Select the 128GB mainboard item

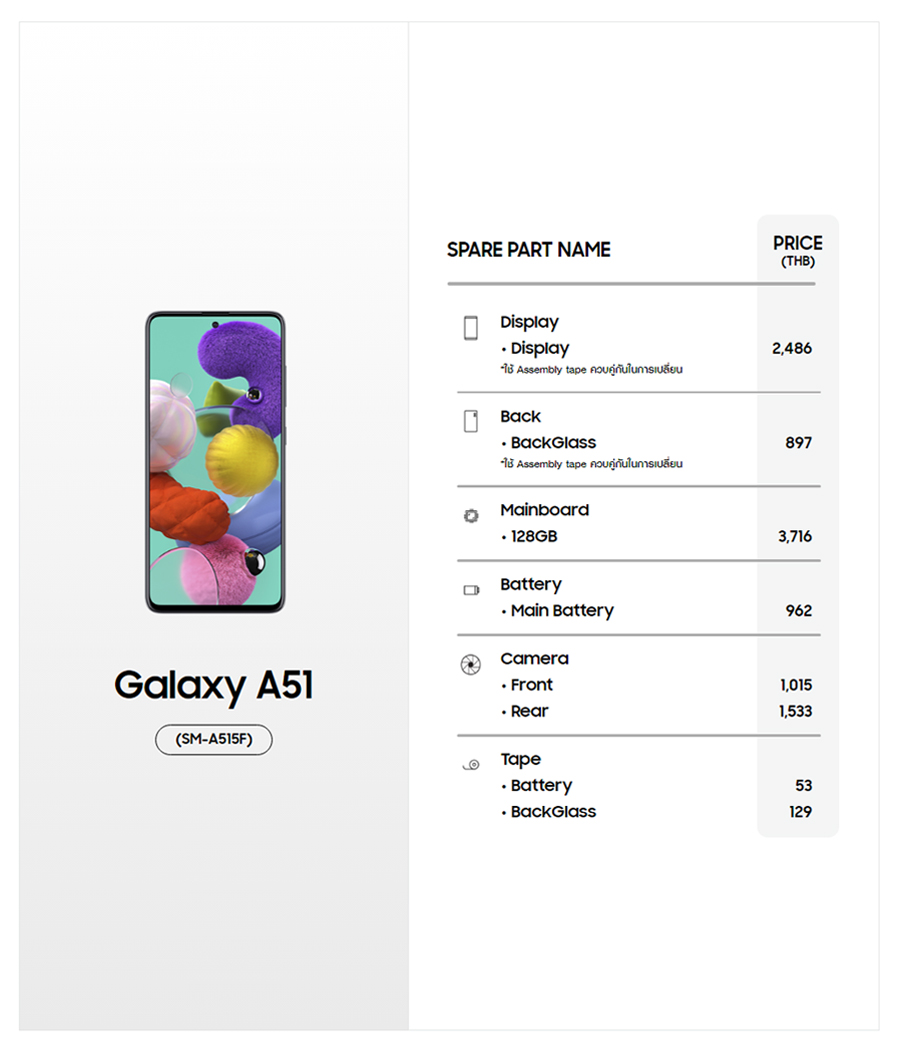point(533,537)
